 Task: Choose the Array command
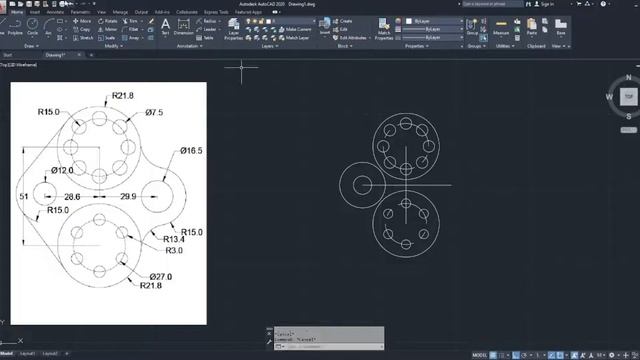[131, 38]
